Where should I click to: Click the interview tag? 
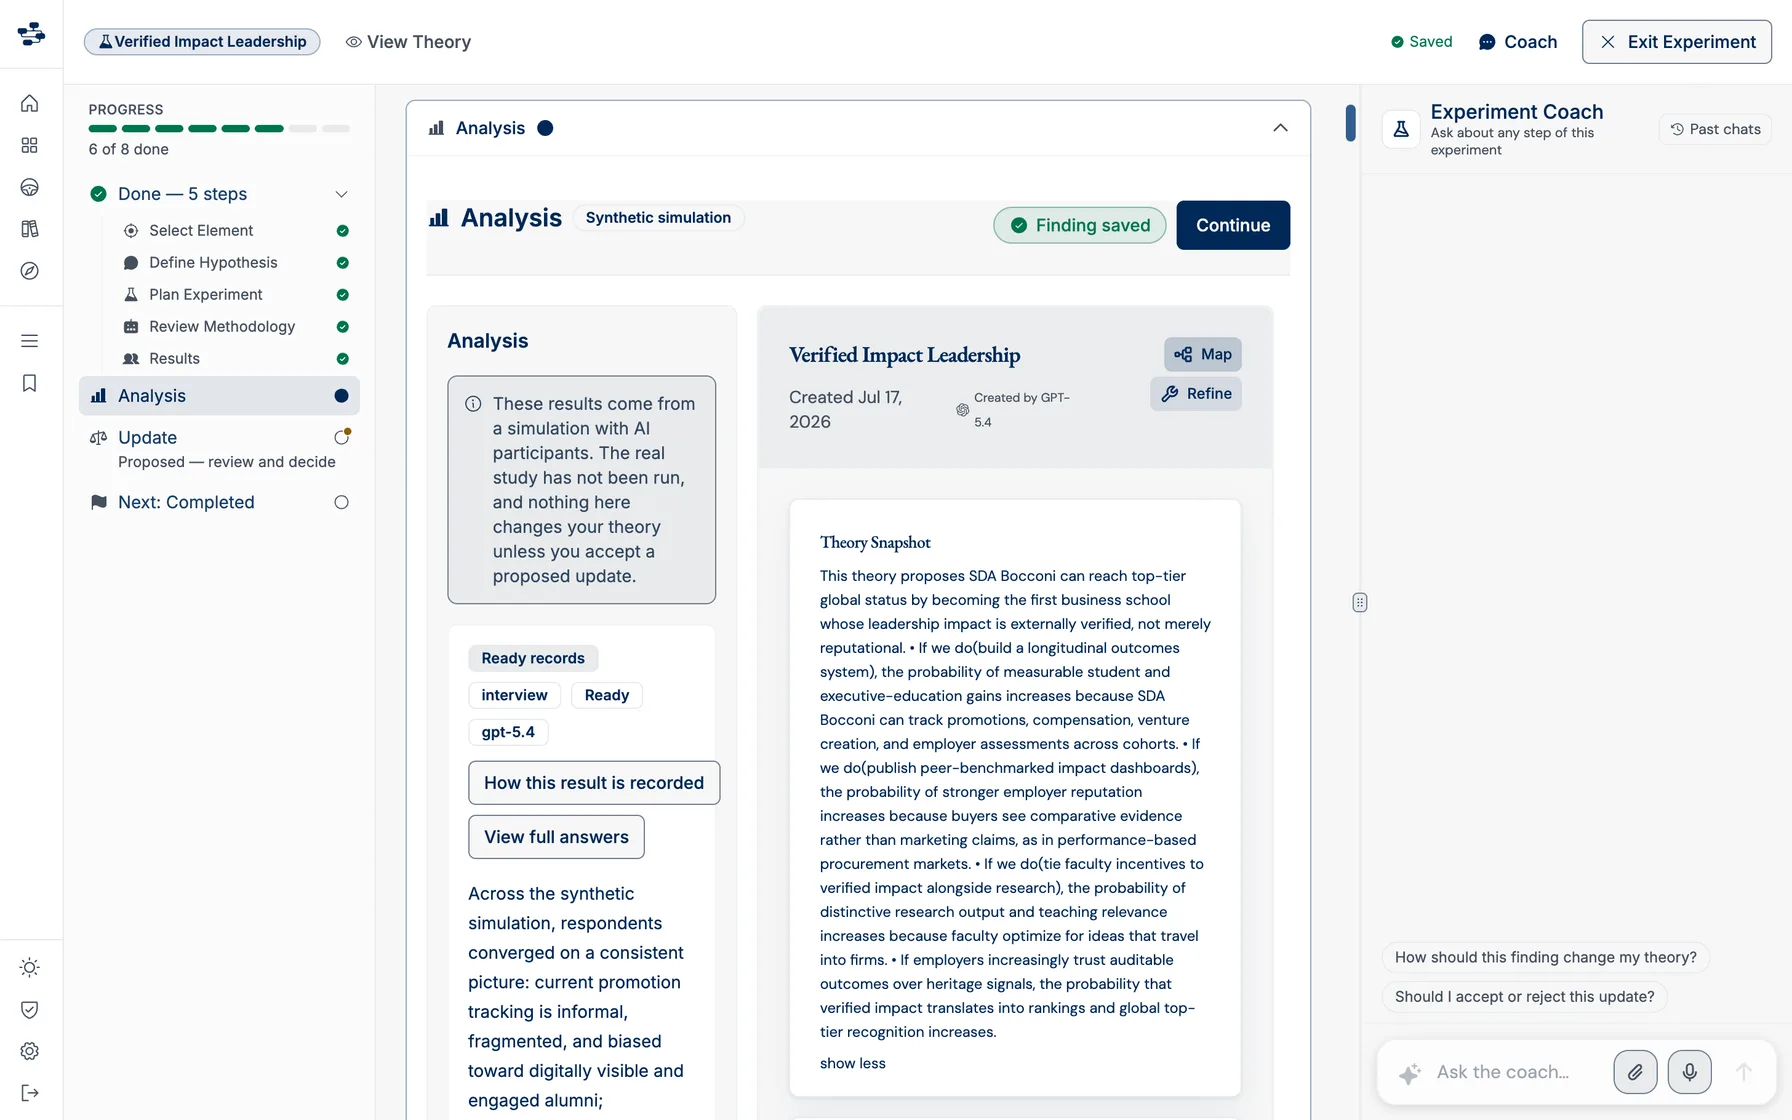pyautogui.click(x=514, y=695)
